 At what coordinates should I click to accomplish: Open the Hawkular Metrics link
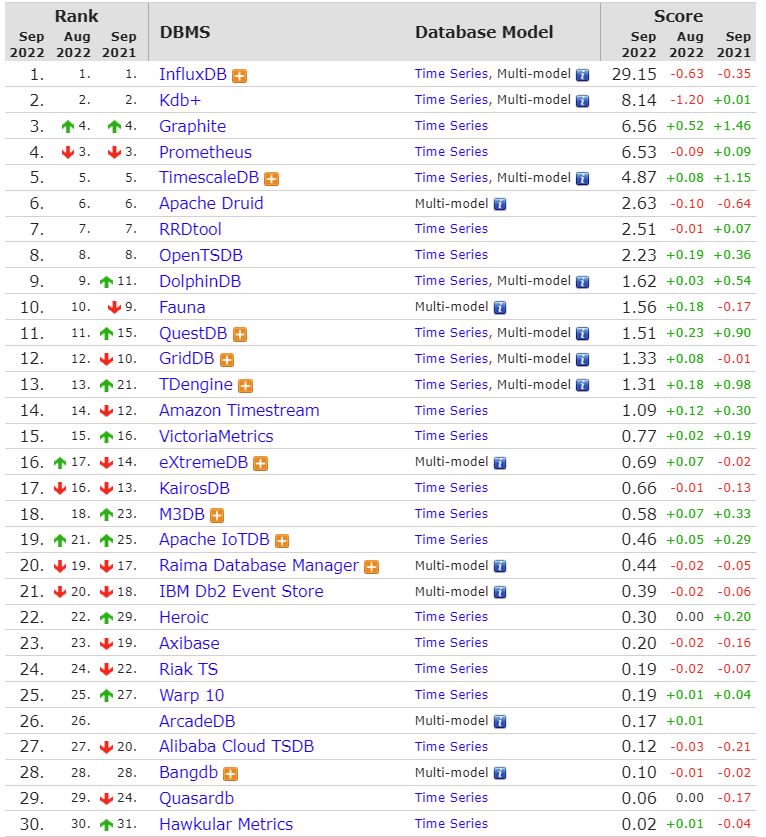tap(226, 824)
